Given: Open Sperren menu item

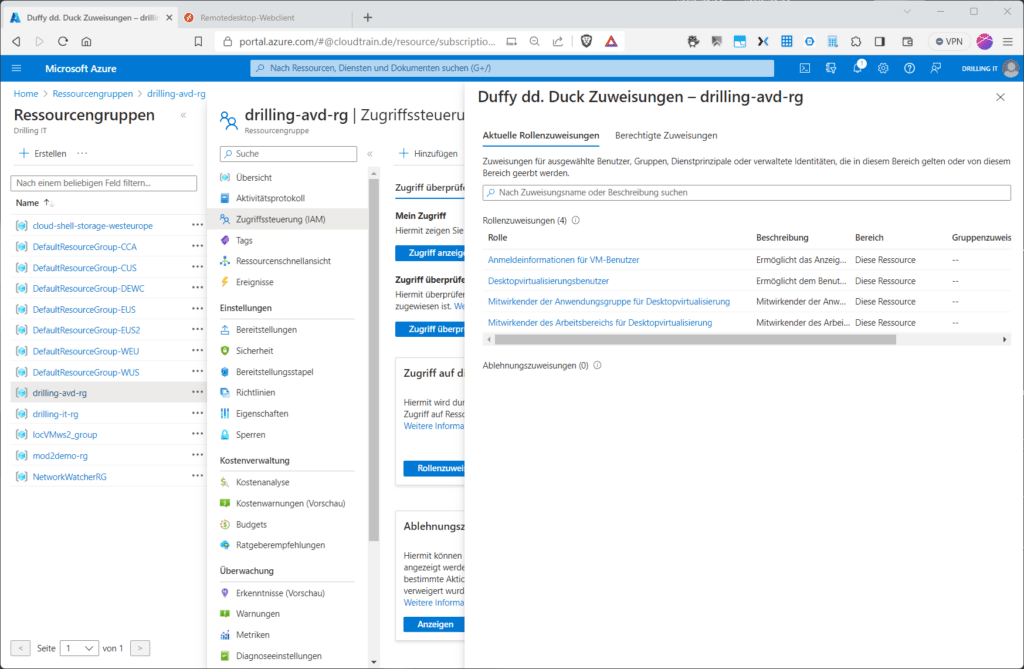Looking at the screenshot, I should 251,434.
